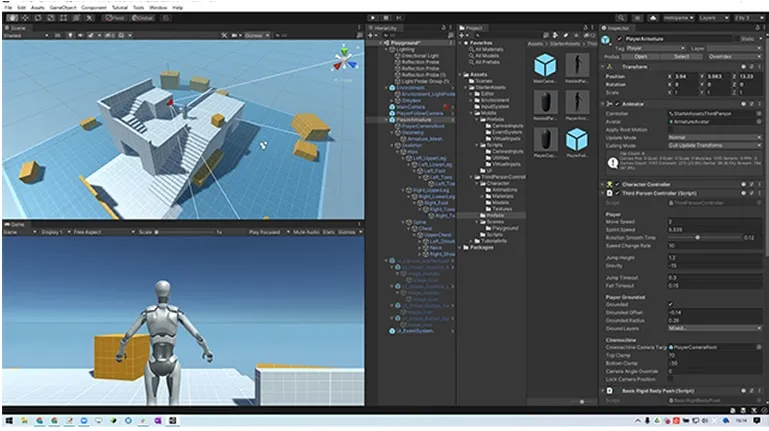Image resolution: width=769 pixels, height=431 pixels.
Task: Click Mute Audio in Game view
Action: pos(306,232)
